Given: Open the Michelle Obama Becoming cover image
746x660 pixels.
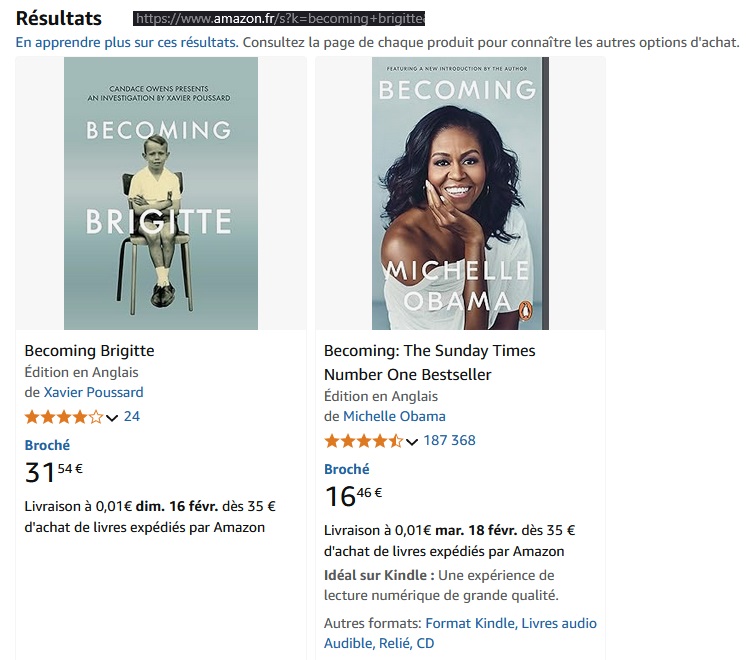Looking at the screenshot, I should point(460,193).
